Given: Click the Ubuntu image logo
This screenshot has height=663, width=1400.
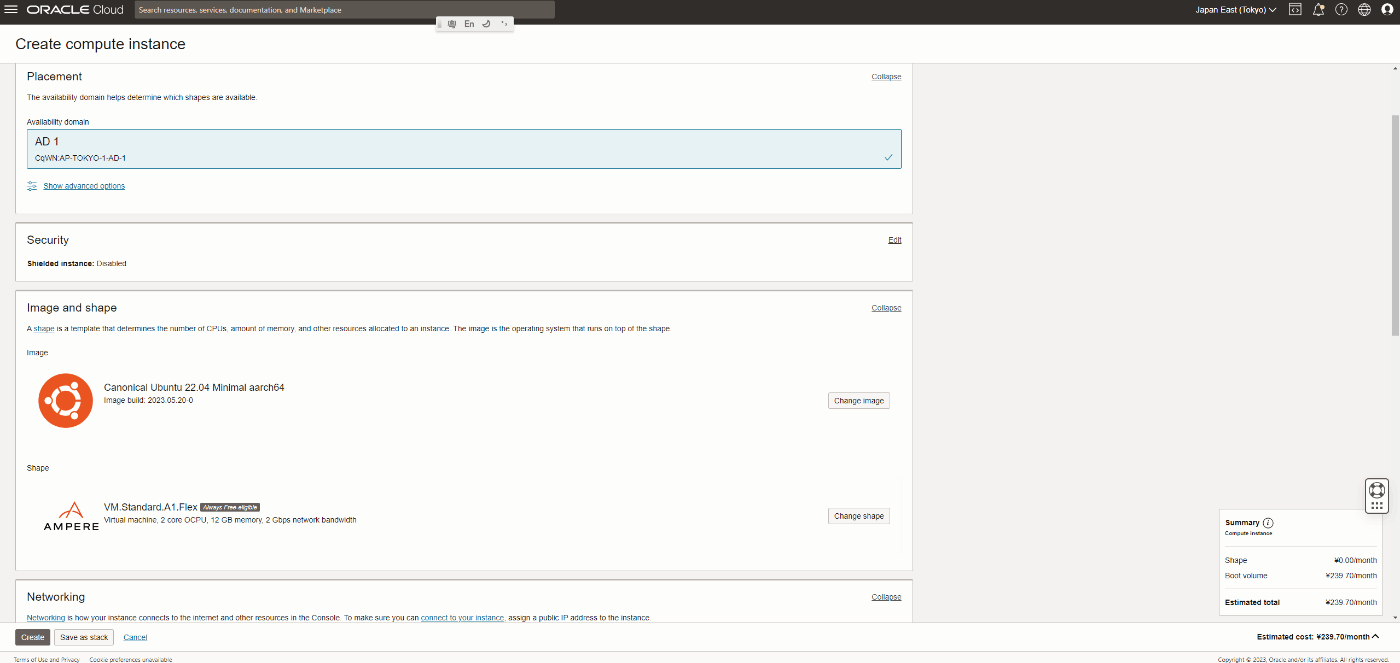Looking at the screenshot, I should pos(66,400).
